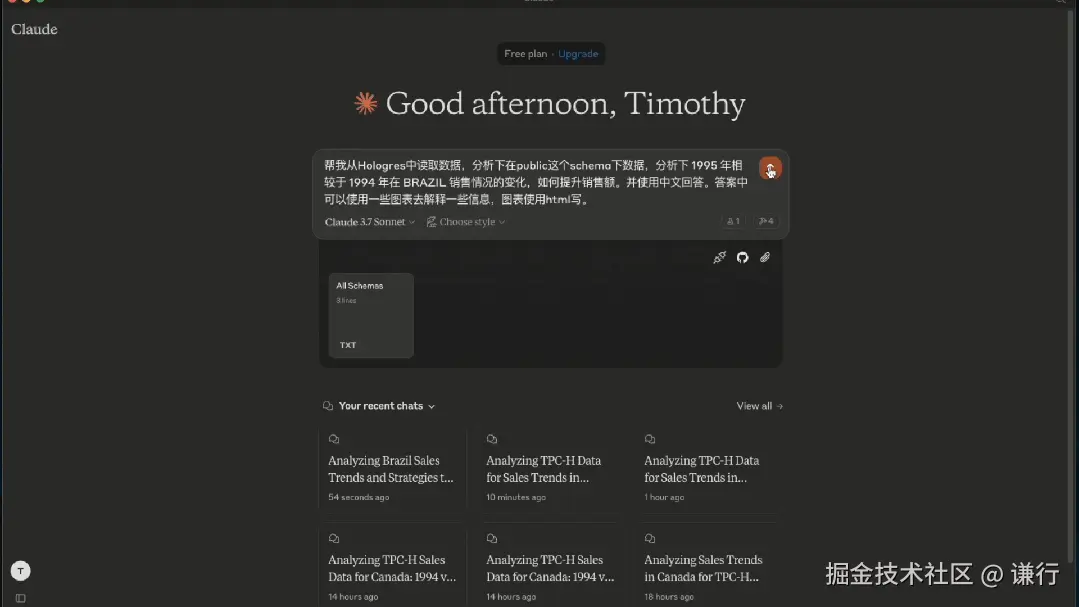Click inside the Chinese prompt text input

(535, 182)
